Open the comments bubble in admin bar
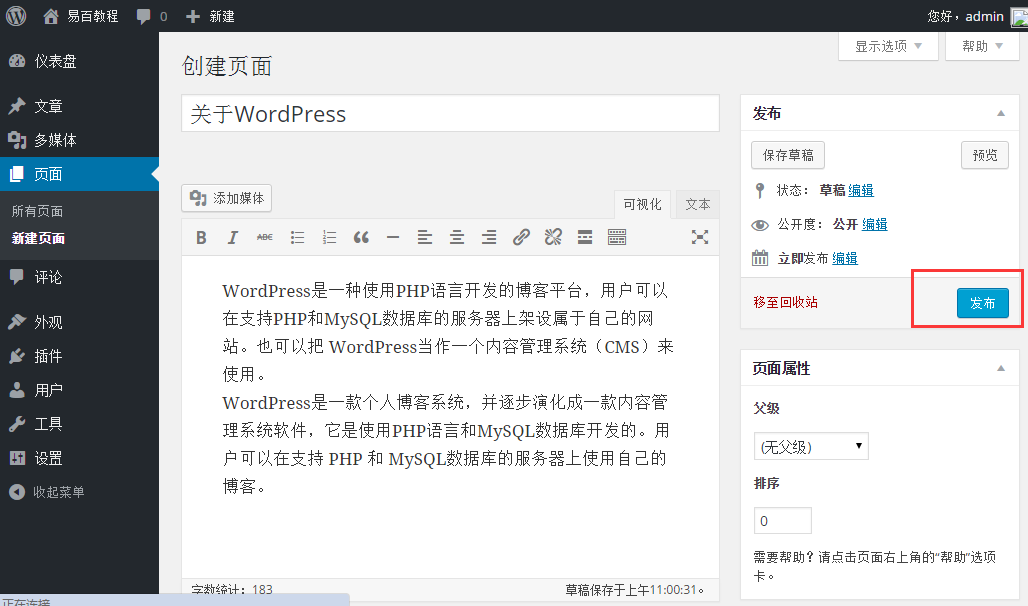This screenshot has height=606, width=1028. tap(151, 16)
